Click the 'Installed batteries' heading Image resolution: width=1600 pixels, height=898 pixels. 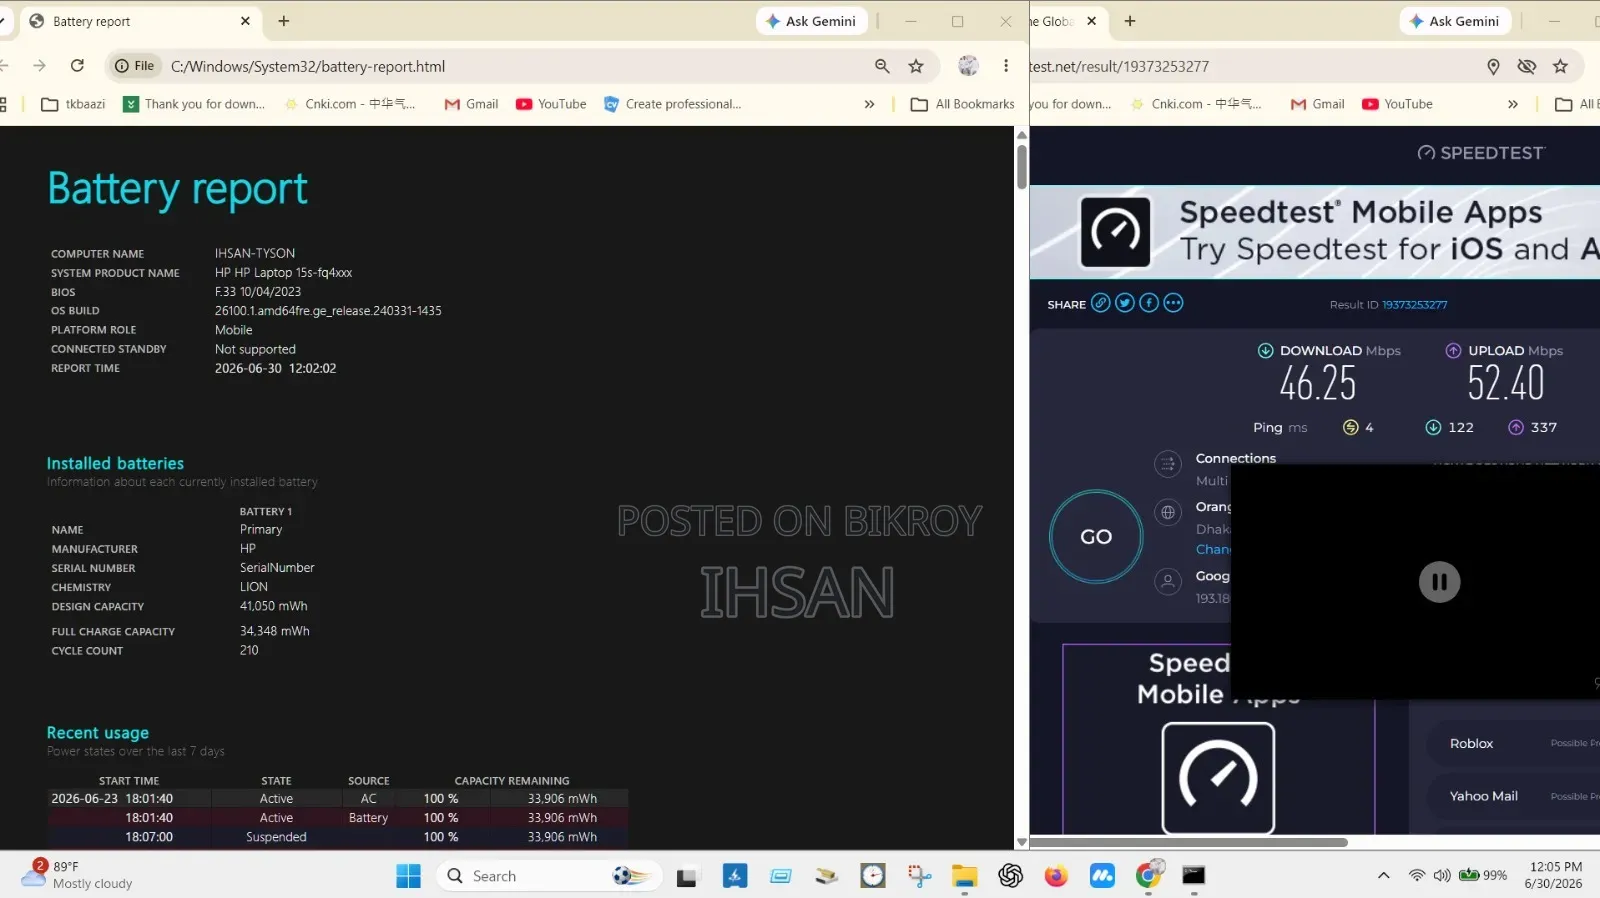click(x=115, y=463)
